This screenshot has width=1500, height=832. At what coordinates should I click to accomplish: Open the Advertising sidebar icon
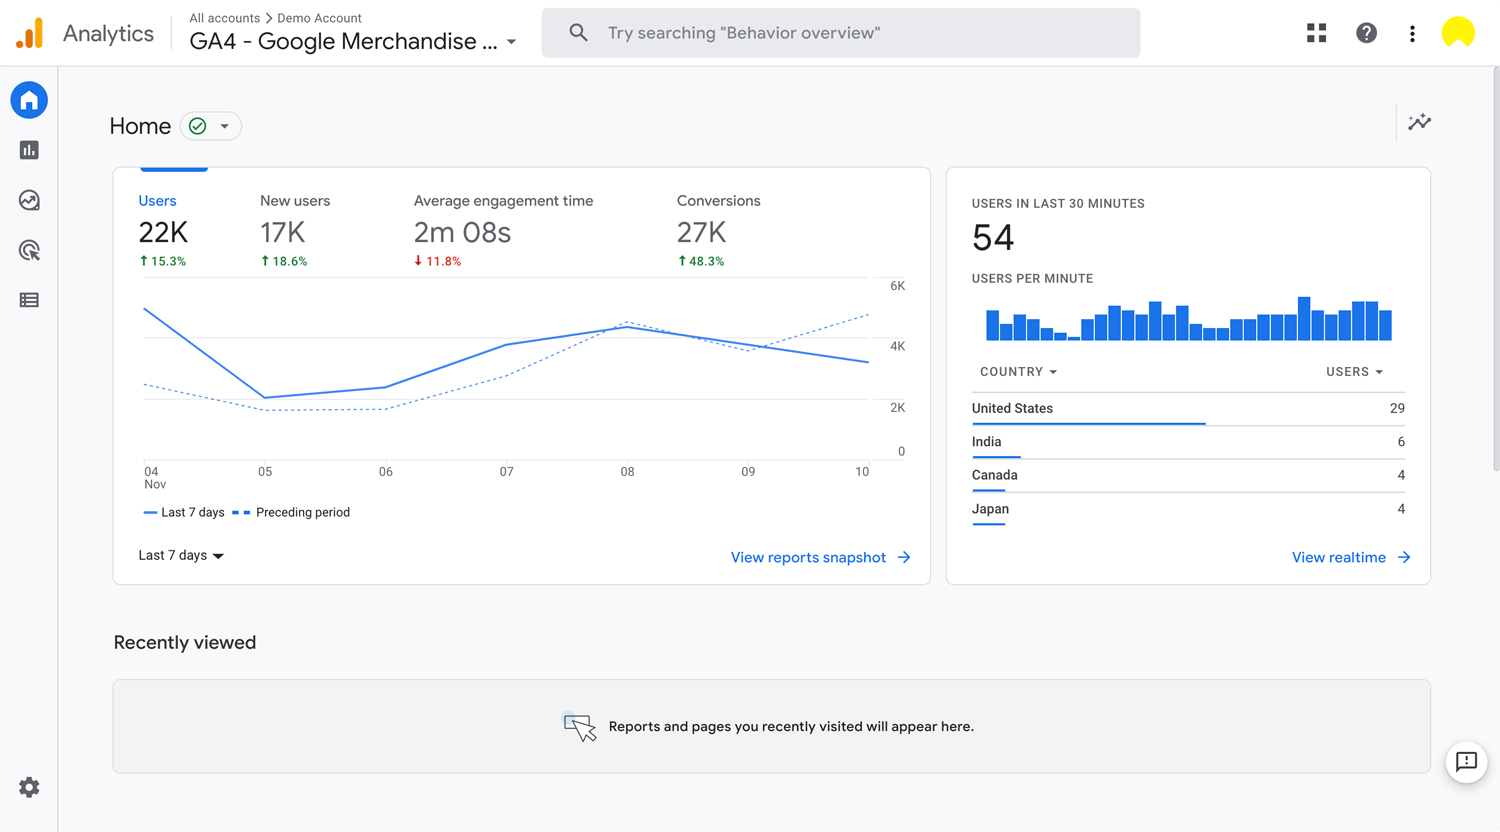(29, 250)
